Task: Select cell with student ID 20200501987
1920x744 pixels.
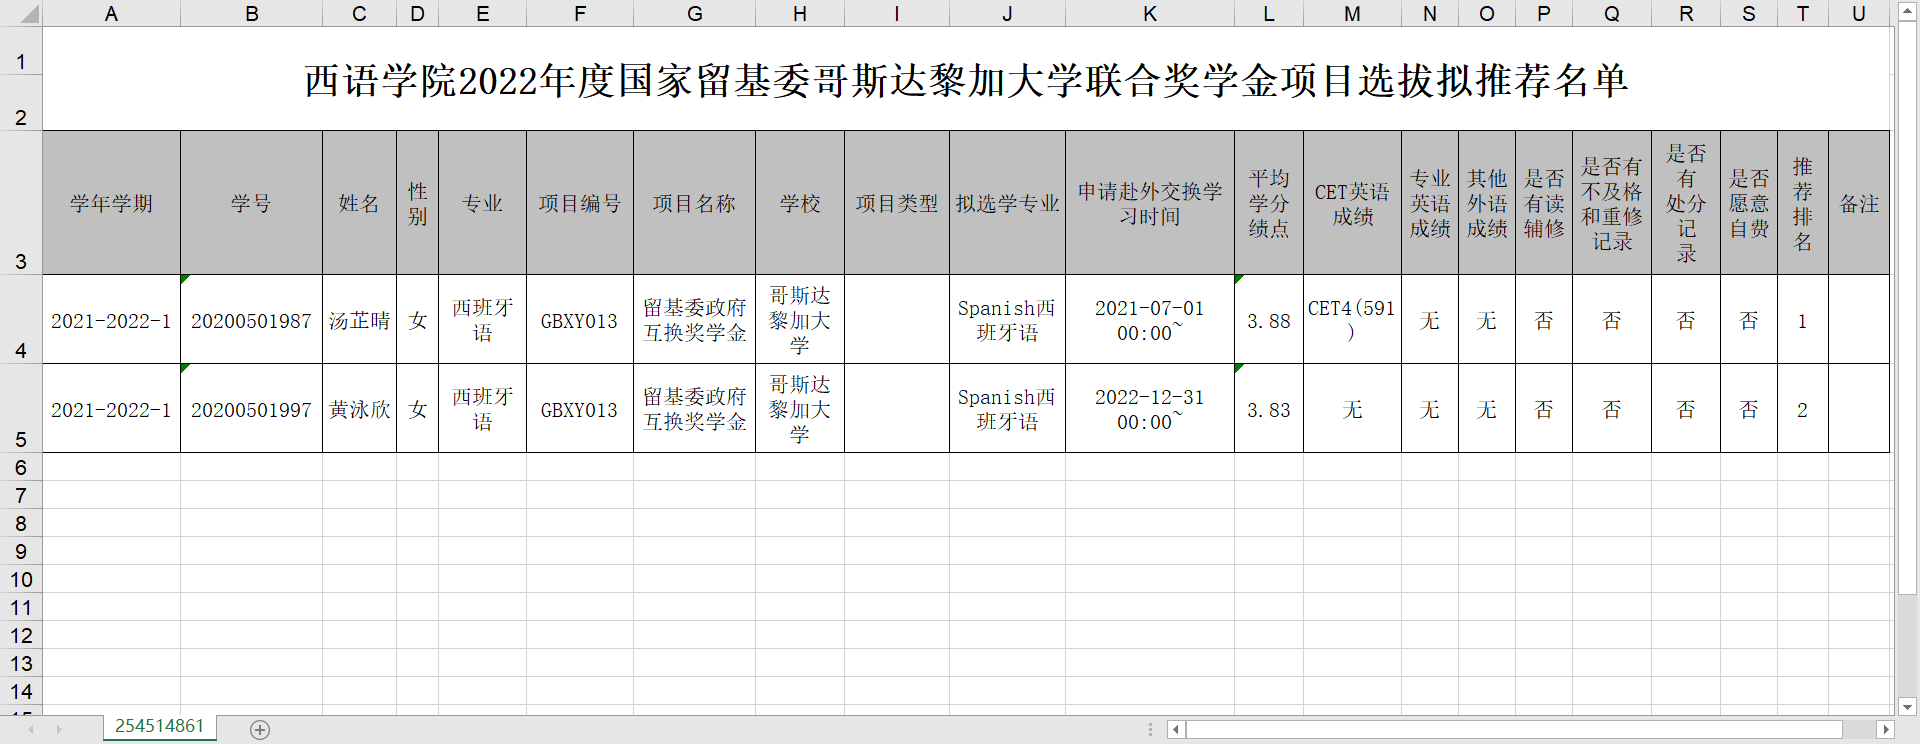Action: click(x=251, y=320)
